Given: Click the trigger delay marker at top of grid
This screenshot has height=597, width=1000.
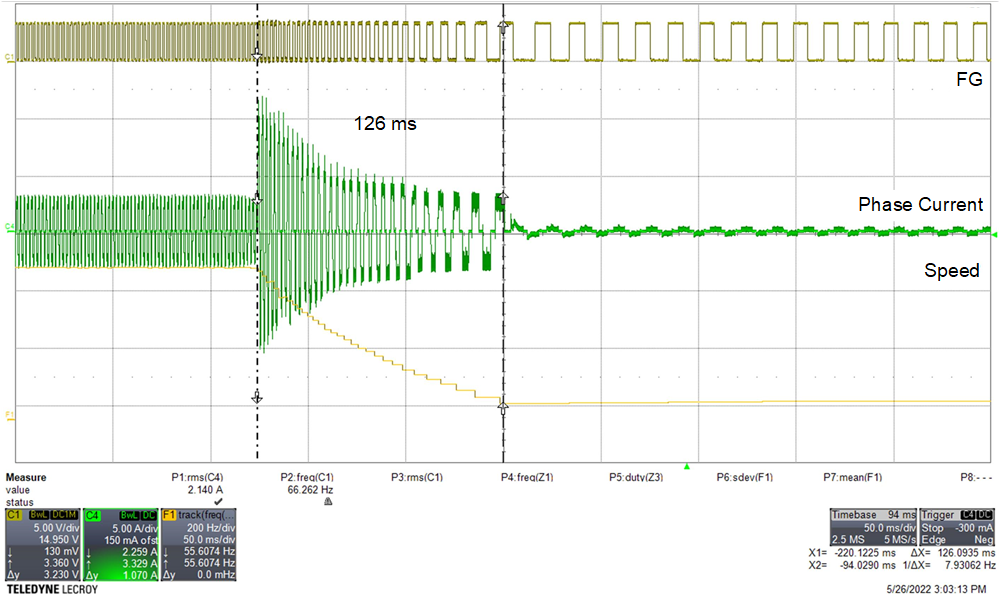Looking at the screenshot, I should [x=503, y=15].
